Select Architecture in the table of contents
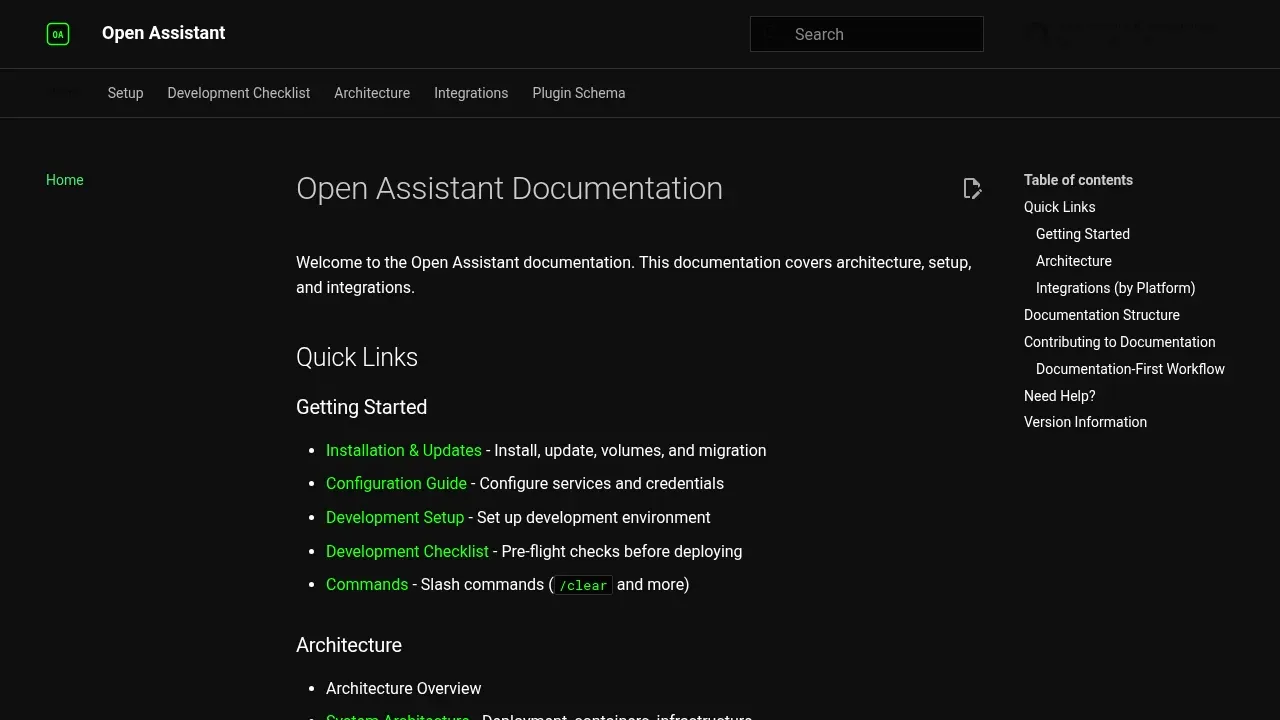The image size is (1280, 720). pos(1074,261)
